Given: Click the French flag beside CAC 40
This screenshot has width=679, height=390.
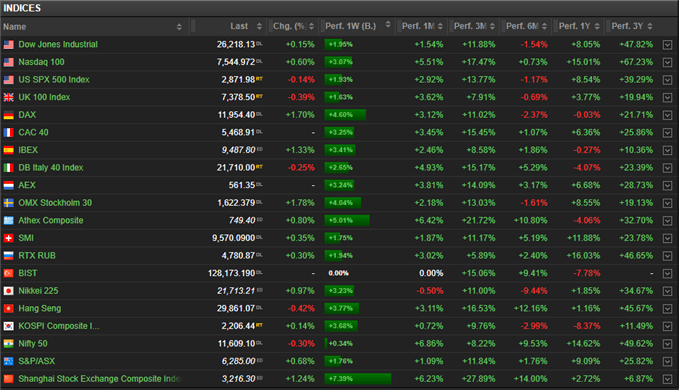Looking at the screenshot, I should [9, 132].
